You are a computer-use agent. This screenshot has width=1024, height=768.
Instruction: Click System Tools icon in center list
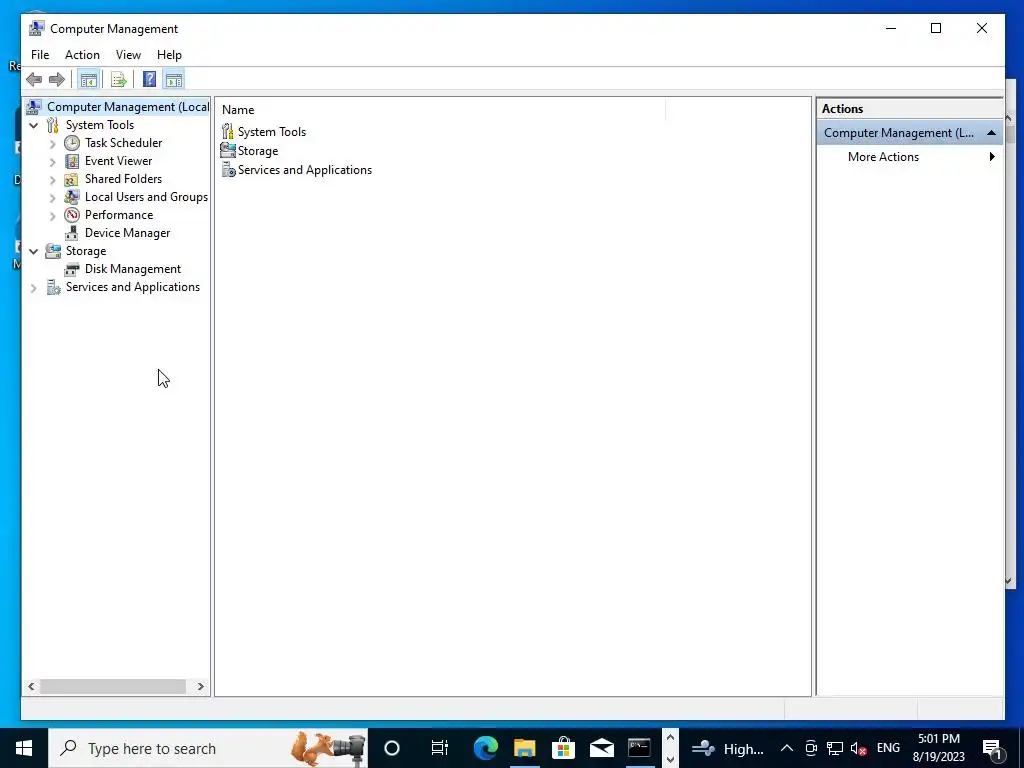coord(227,131)
